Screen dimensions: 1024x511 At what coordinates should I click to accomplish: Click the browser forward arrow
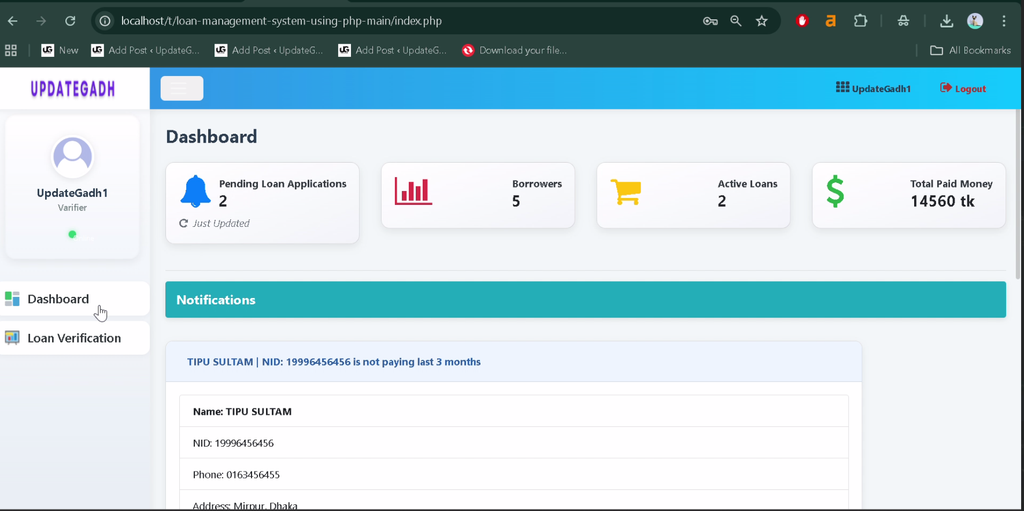coord(41,21)
